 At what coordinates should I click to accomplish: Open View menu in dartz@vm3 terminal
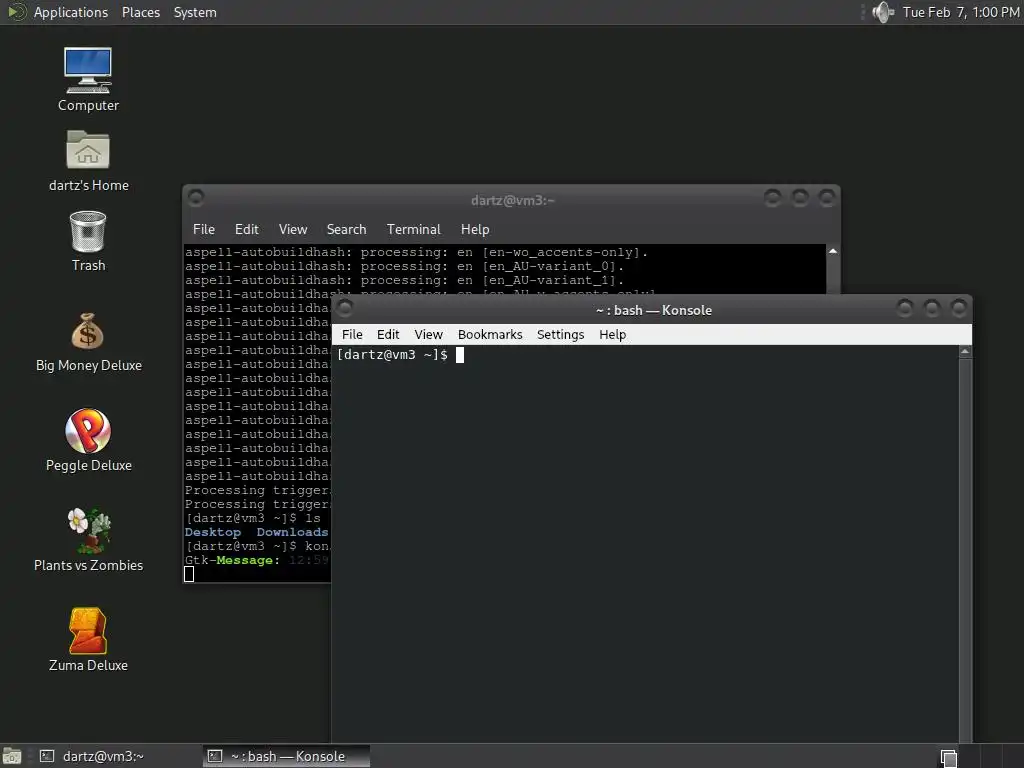click(293, 229)
